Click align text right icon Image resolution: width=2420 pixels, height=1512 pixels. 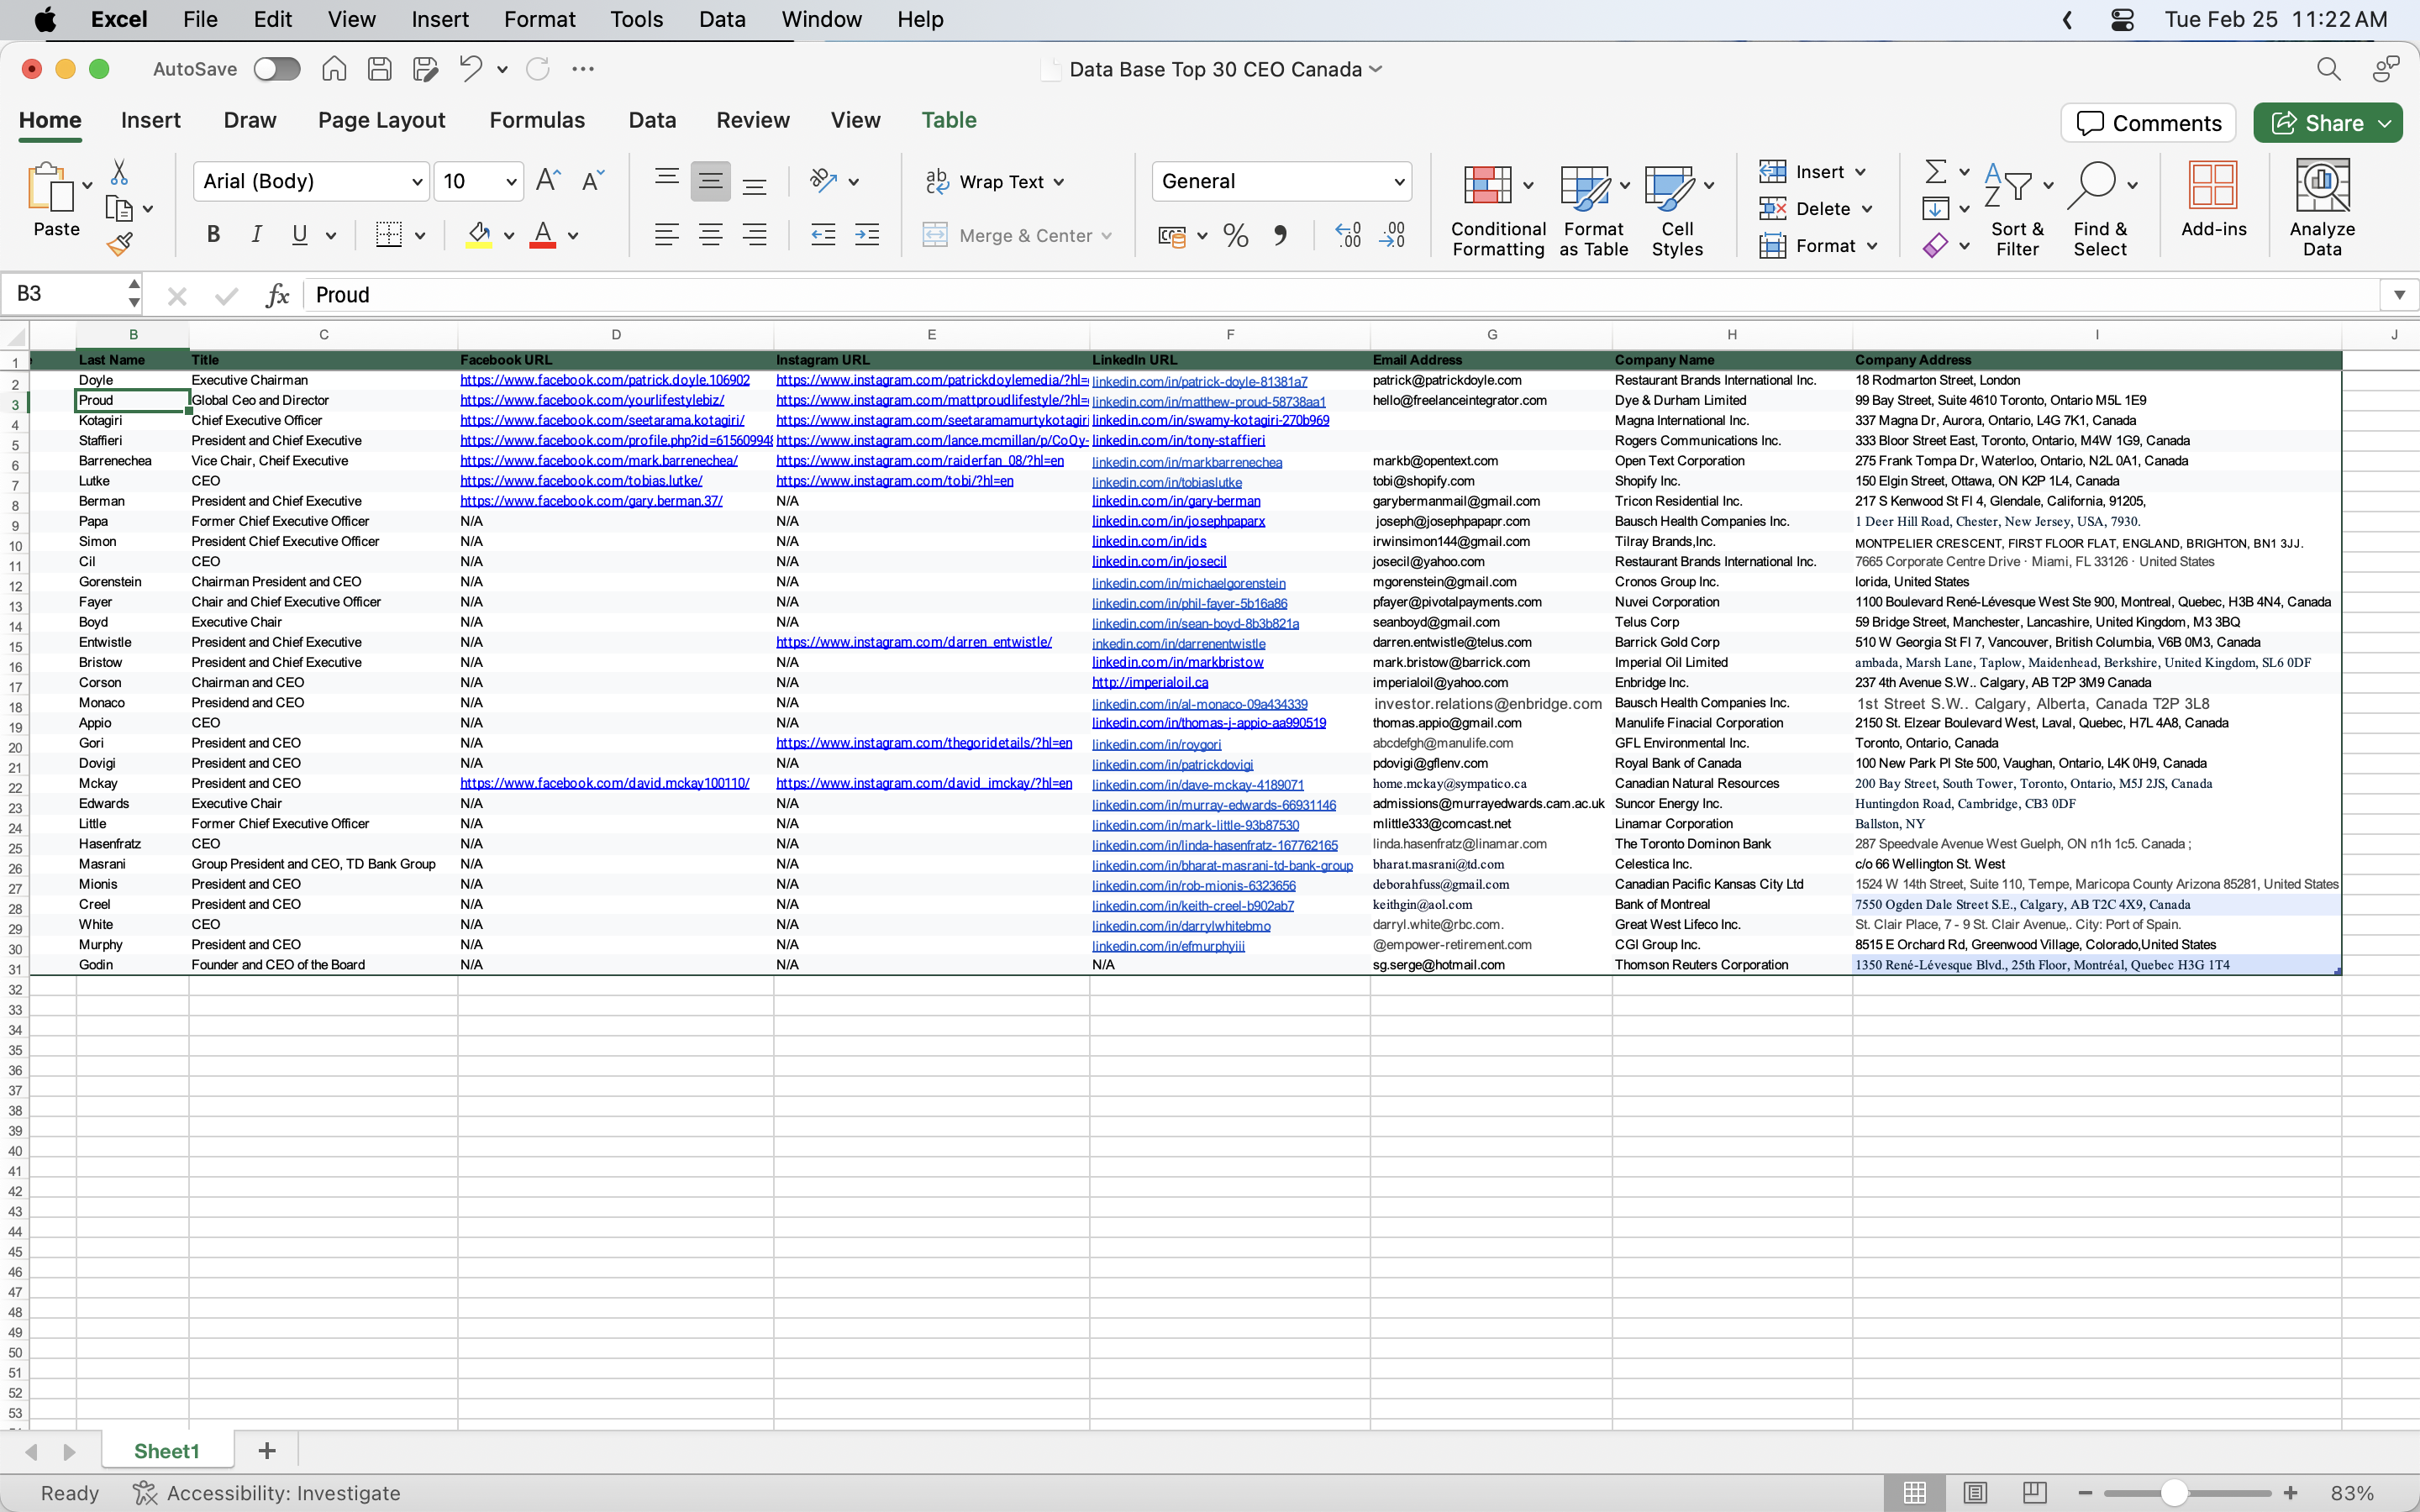pos(755,234)
